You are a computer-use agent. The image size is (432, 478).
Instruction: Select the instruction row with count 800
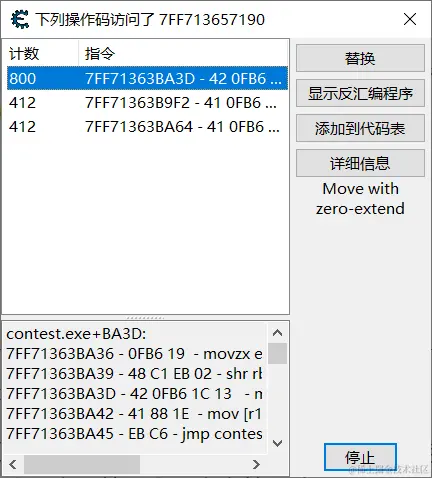(x=147, y=78)
